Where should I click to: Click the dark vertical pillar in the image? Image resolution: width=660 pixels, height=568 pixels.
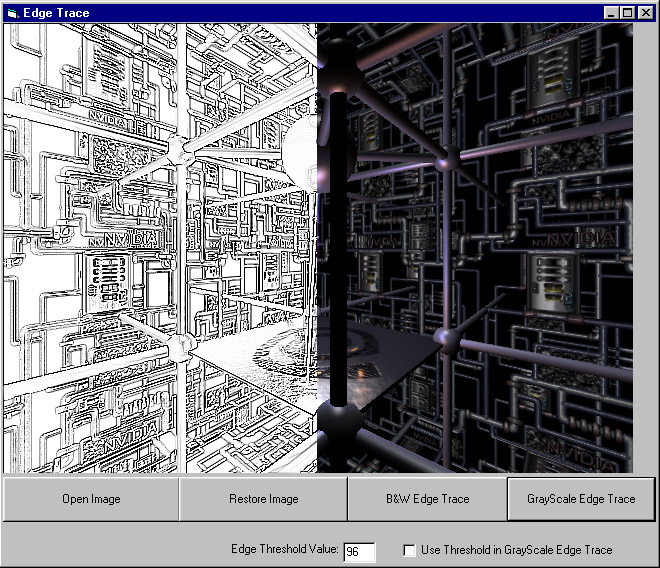coord(338,250)
